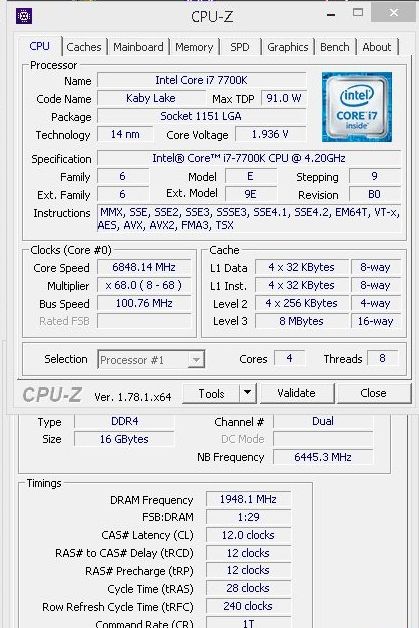Click the DRAM Frequency value field
This screenshot has width=419, height=628.
pyautogui.click(x=248, y=499)
